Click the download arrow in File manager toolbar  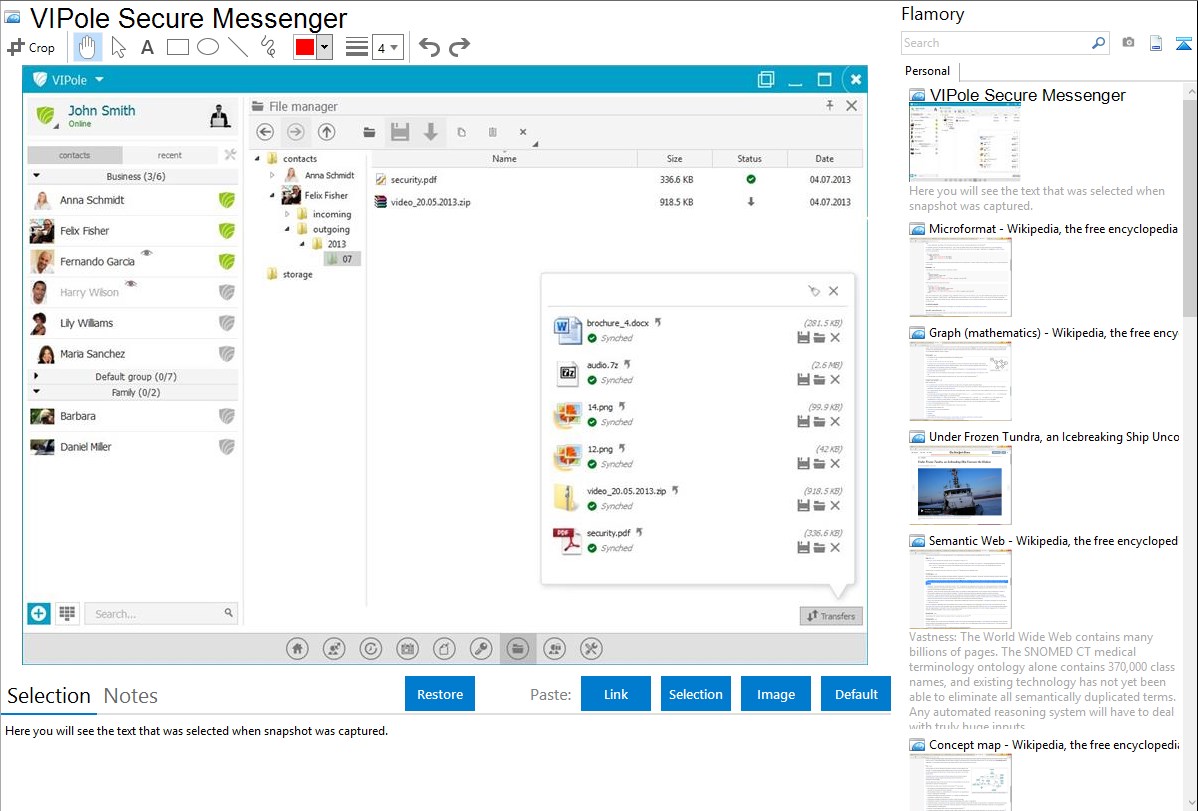pos(431,132)
